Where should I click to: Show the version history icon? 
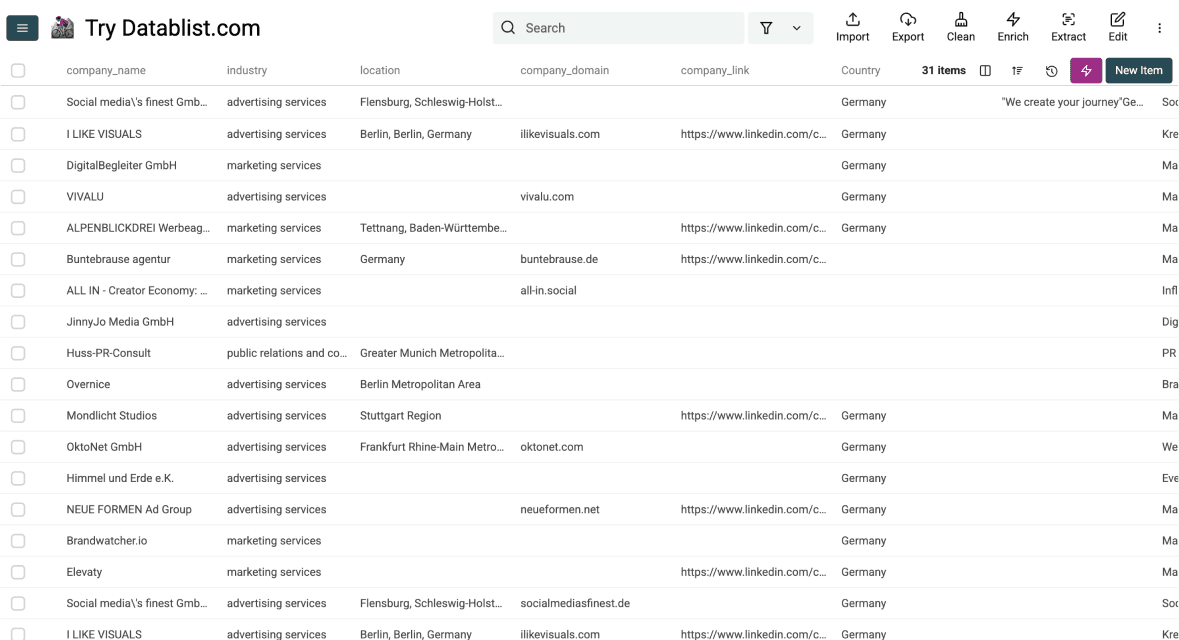1051,71
